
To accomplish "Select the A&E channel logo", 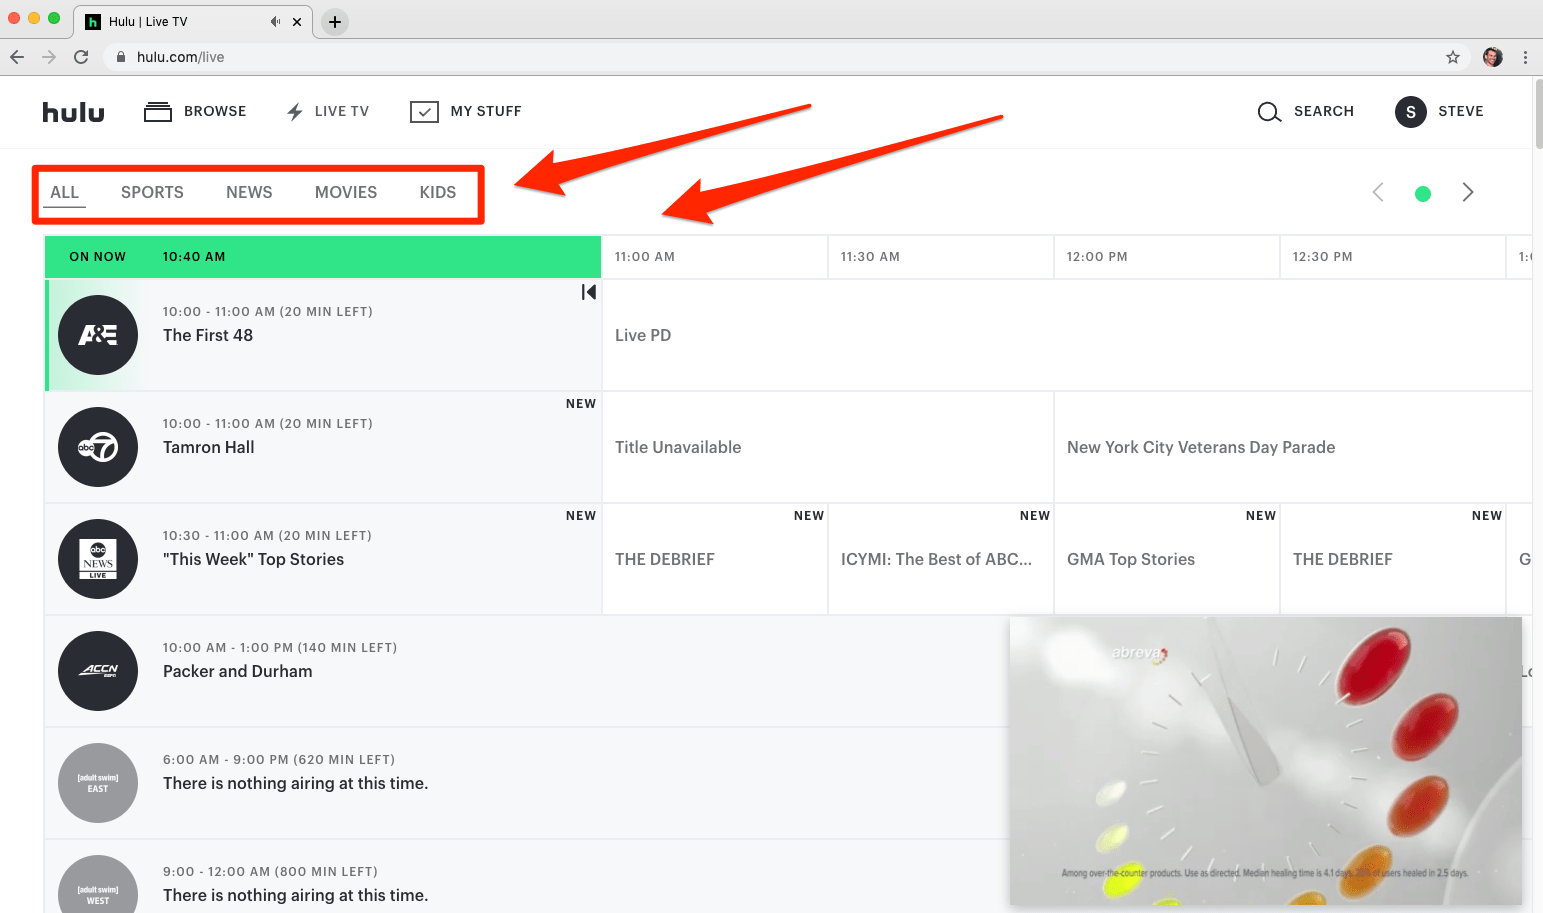I will pos(98,335).
